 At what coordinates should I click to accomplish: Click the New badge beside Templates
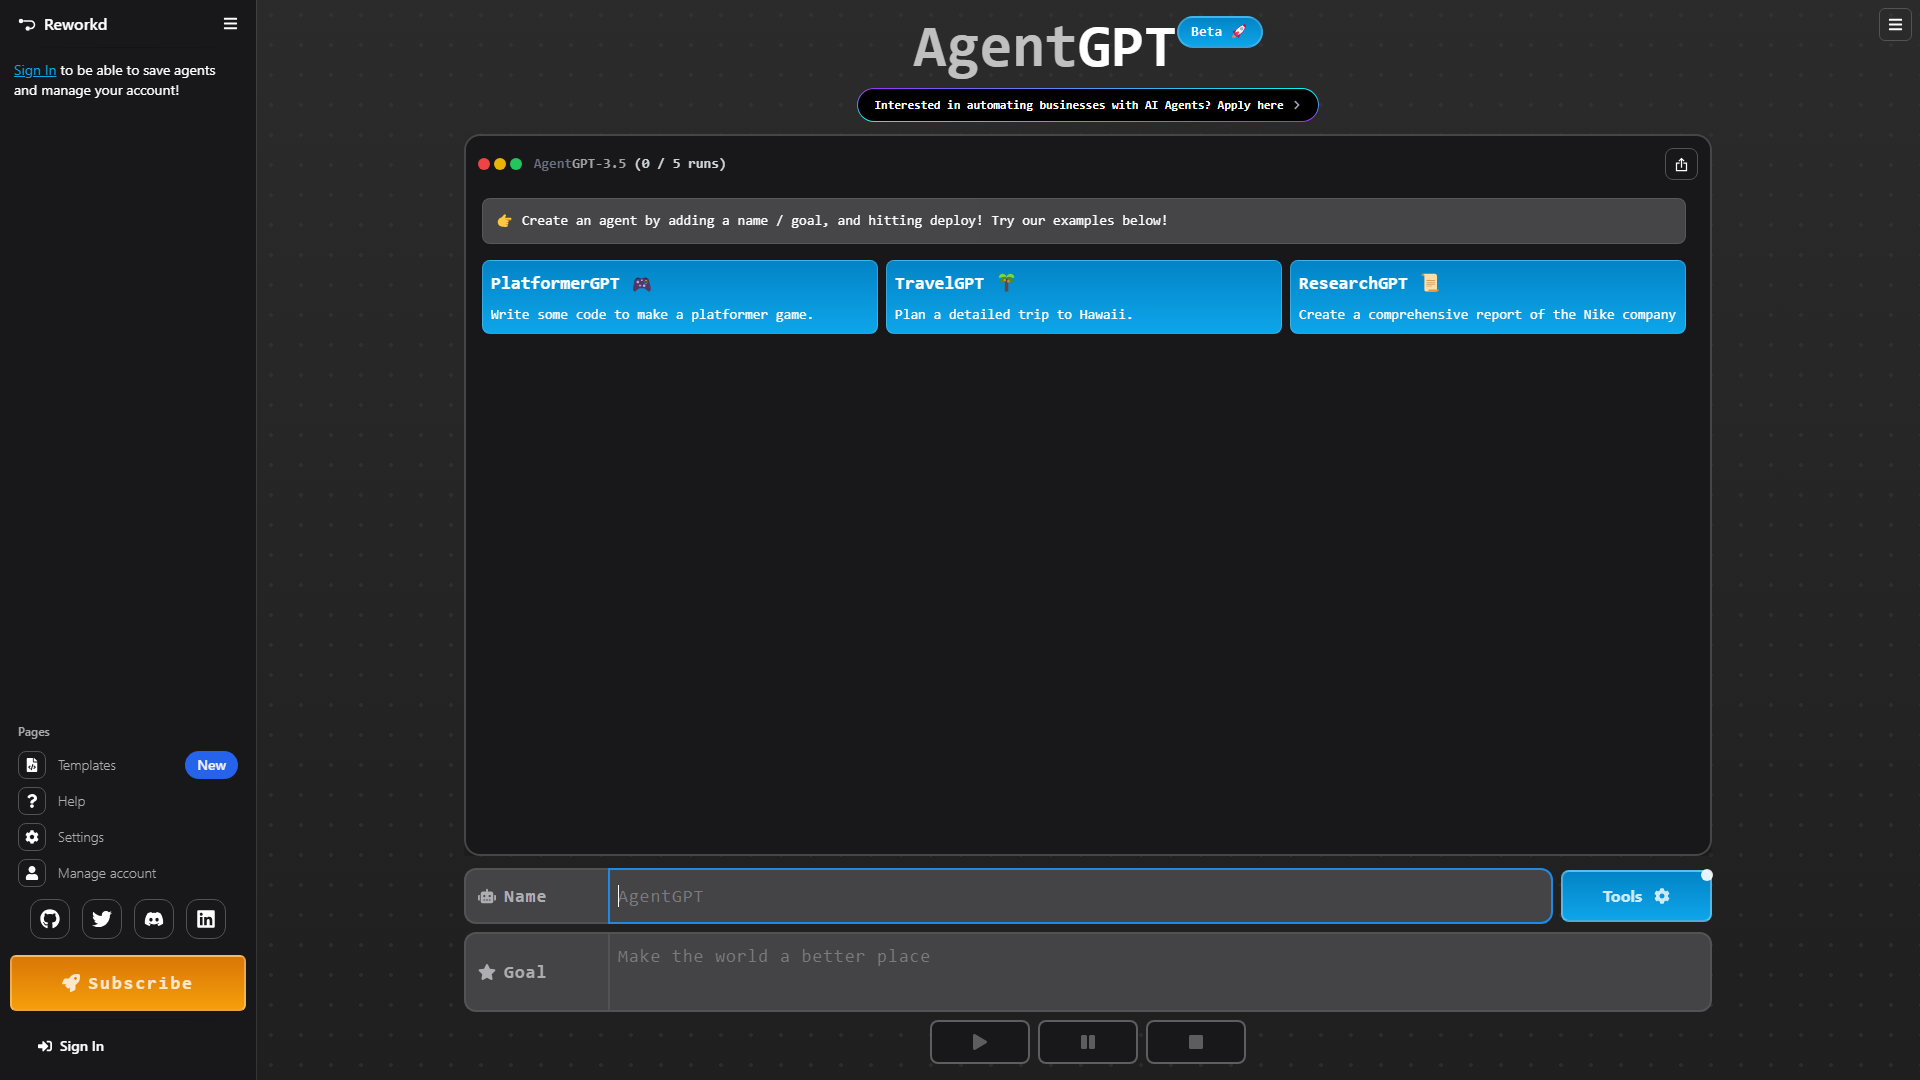(x=211, y=765)
